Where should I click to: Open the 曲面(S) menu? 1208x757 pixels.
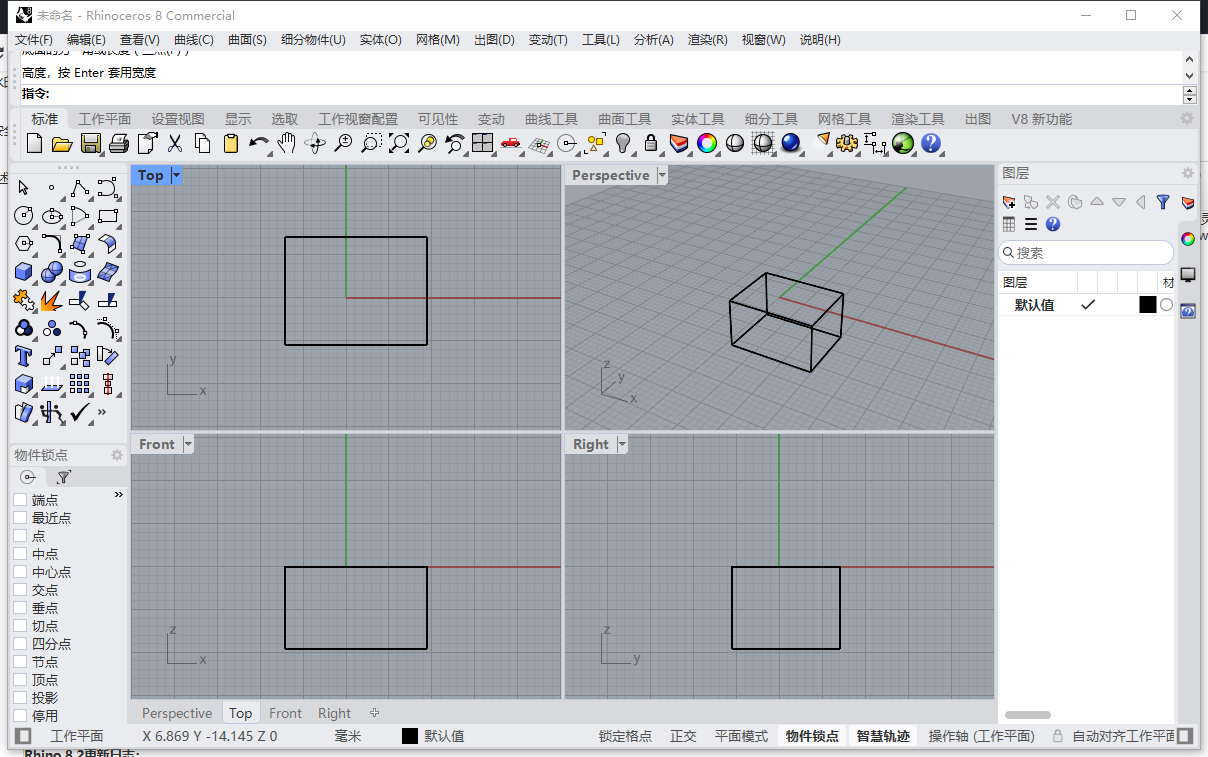(x=247, y=40)
